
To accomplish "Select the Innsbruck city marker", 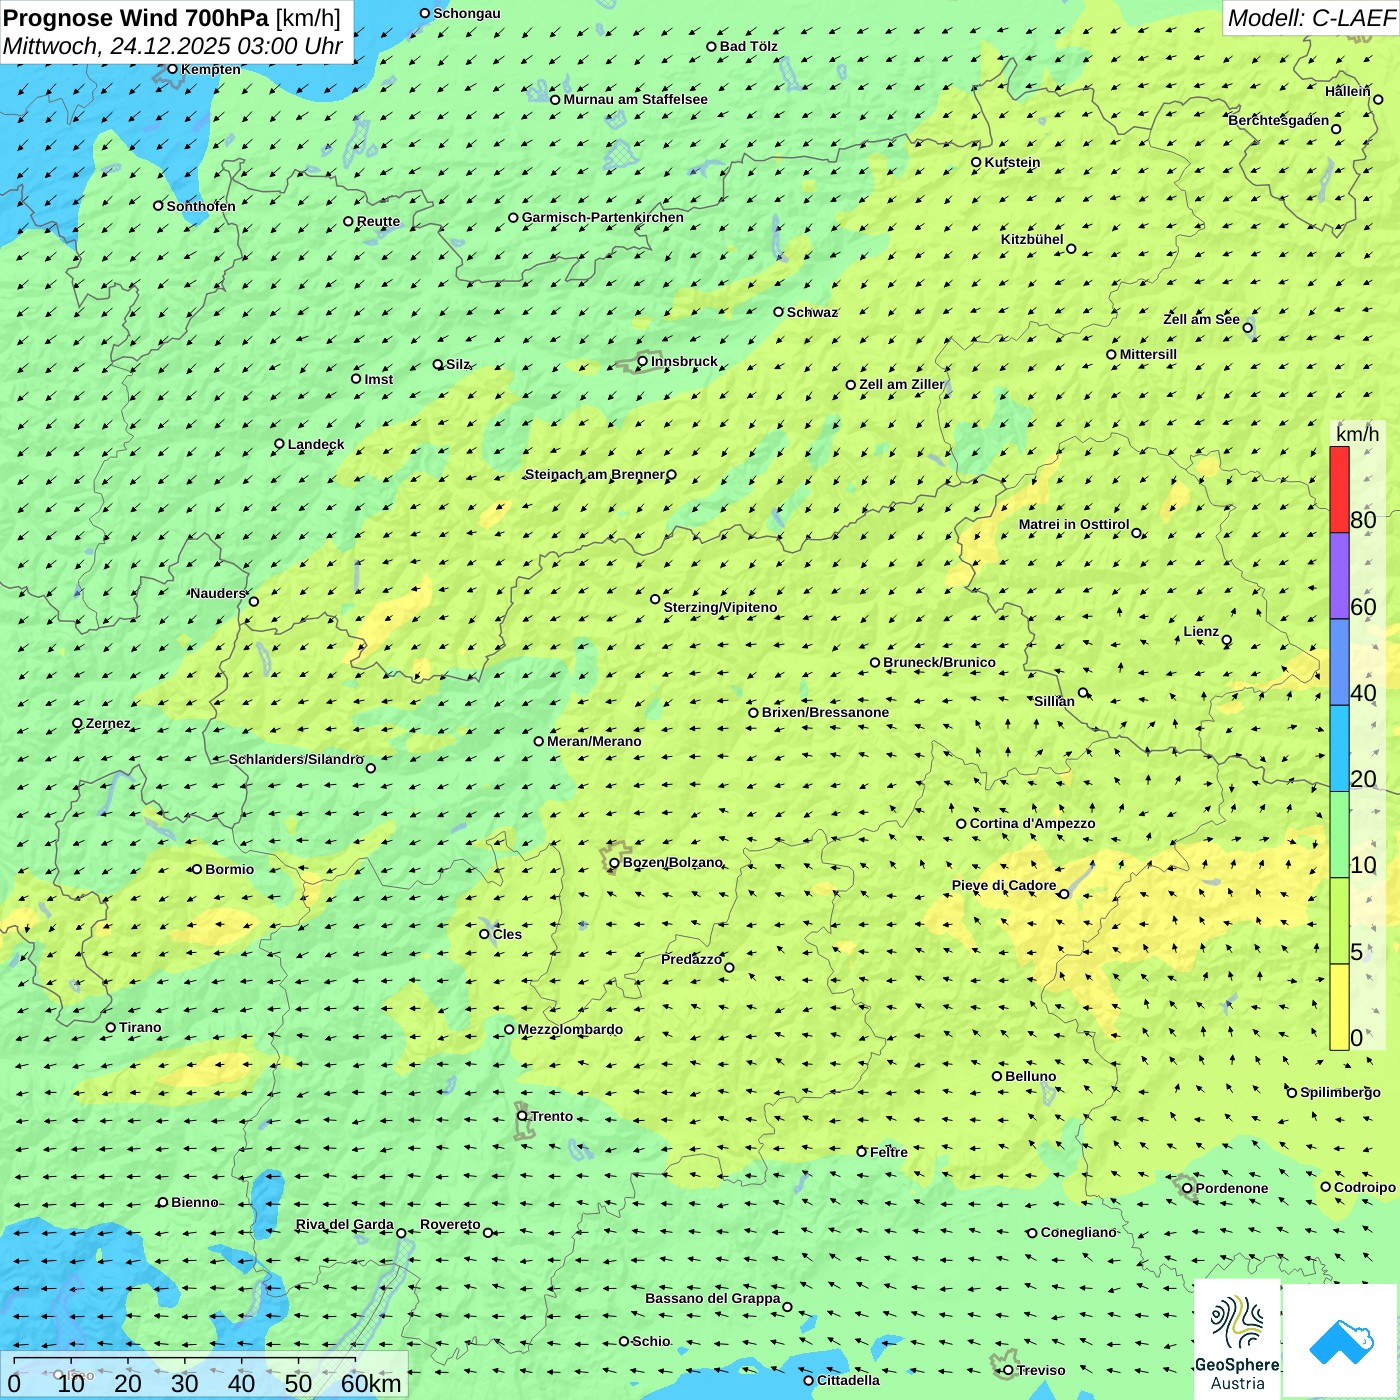I will point(643,362).
